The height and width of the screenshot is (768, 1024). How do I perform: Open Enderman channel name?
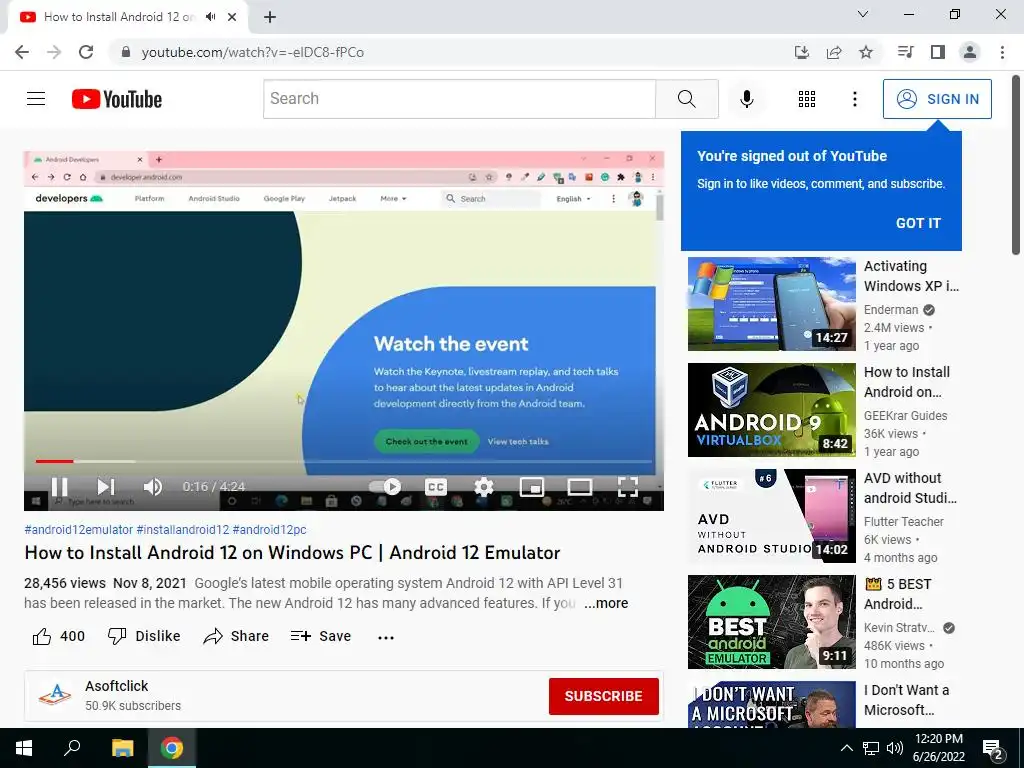coord(891,310)
